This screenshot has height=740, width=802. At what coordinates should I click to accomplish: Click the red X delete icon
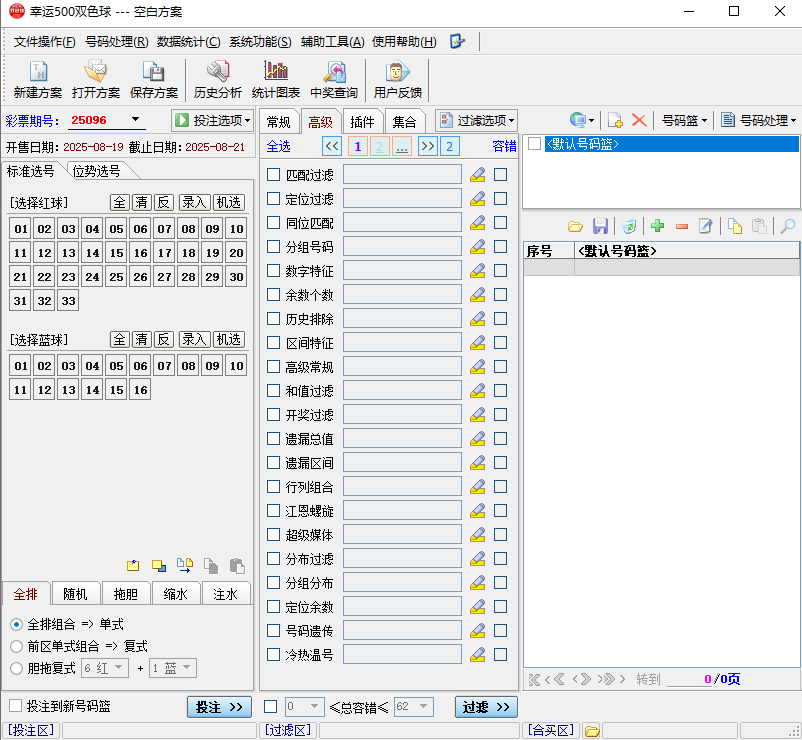pyautogui.click(x=639, y=120)
